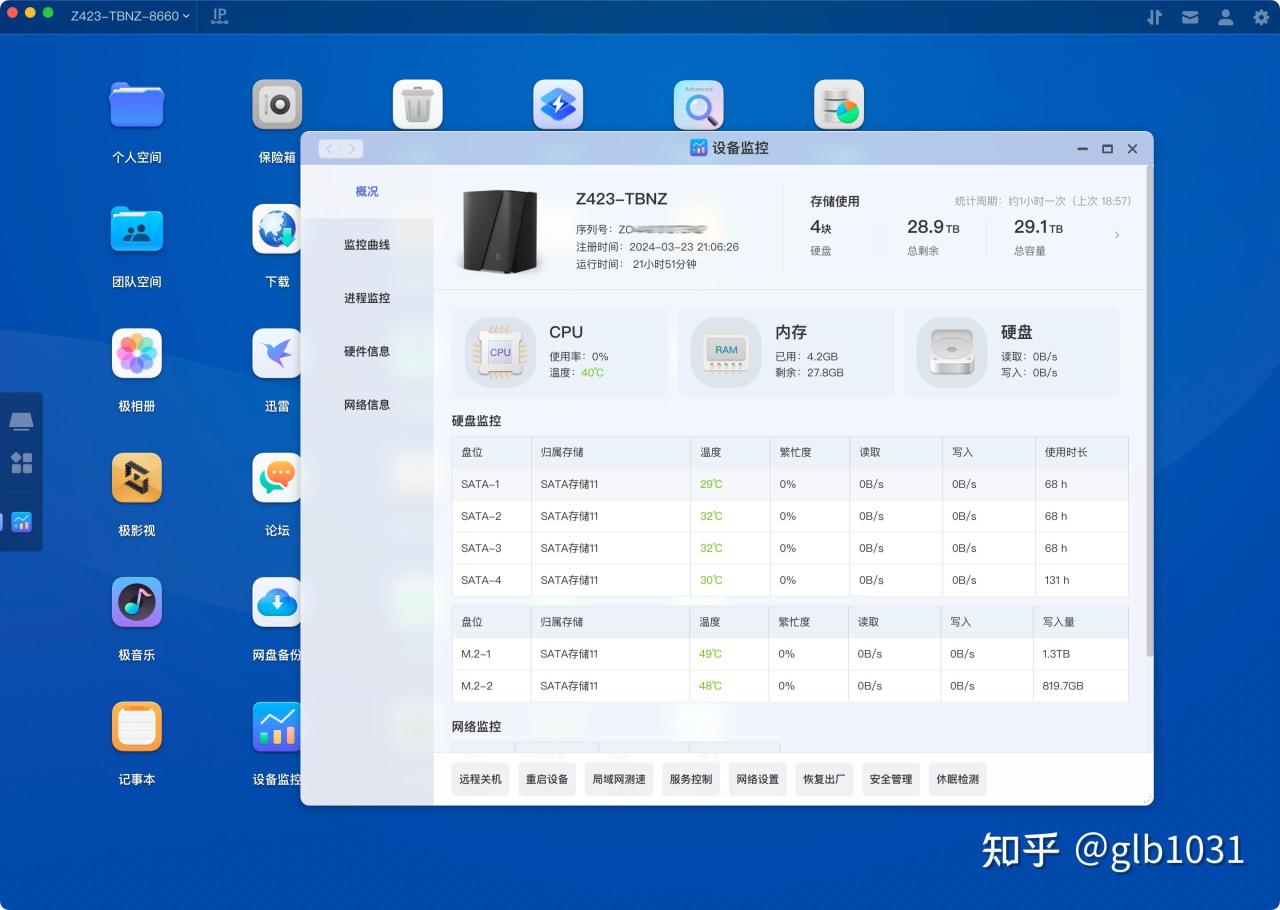1280x910 pixels.
Task: Open the 网盘备份 backup app
Action: pos(277,602)
